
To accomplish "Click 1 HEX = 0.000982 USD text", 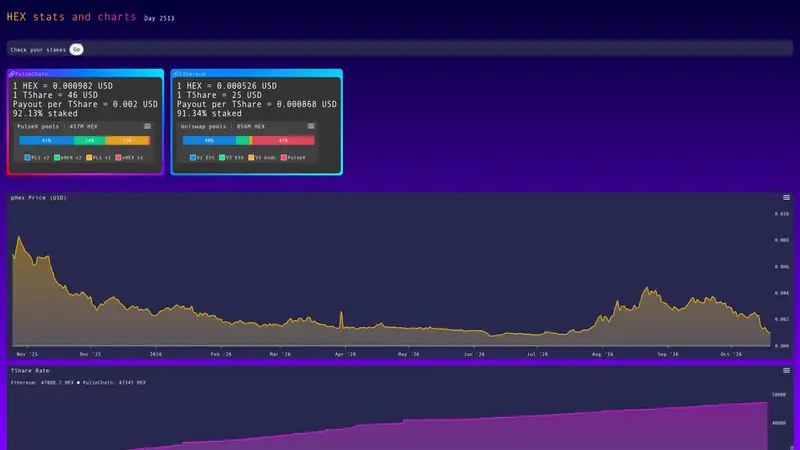I will coord(63,86).
